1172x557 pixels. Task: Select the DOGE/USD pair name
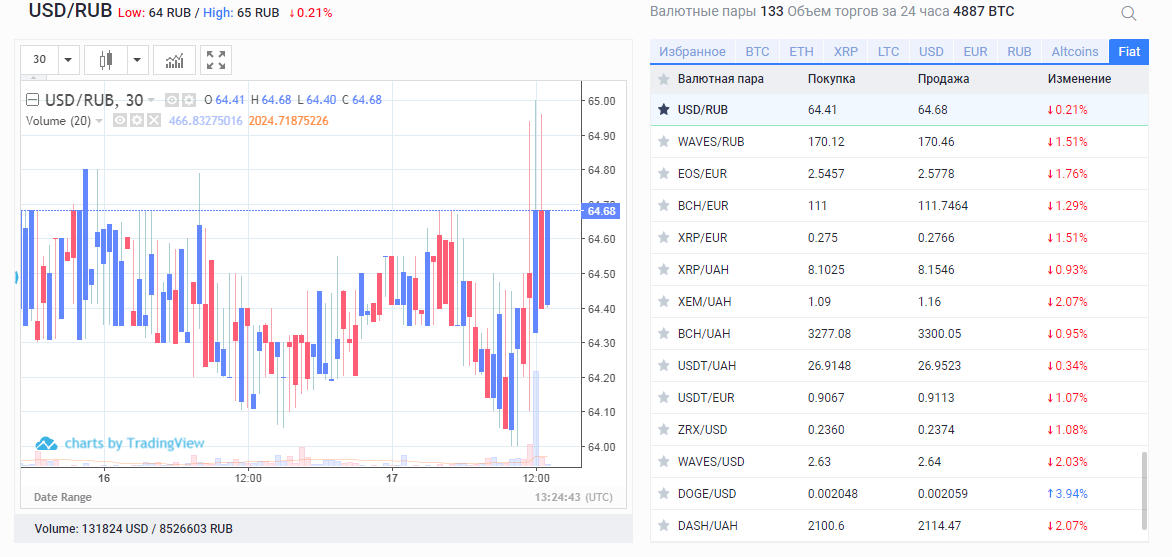(x=707, y=493)
